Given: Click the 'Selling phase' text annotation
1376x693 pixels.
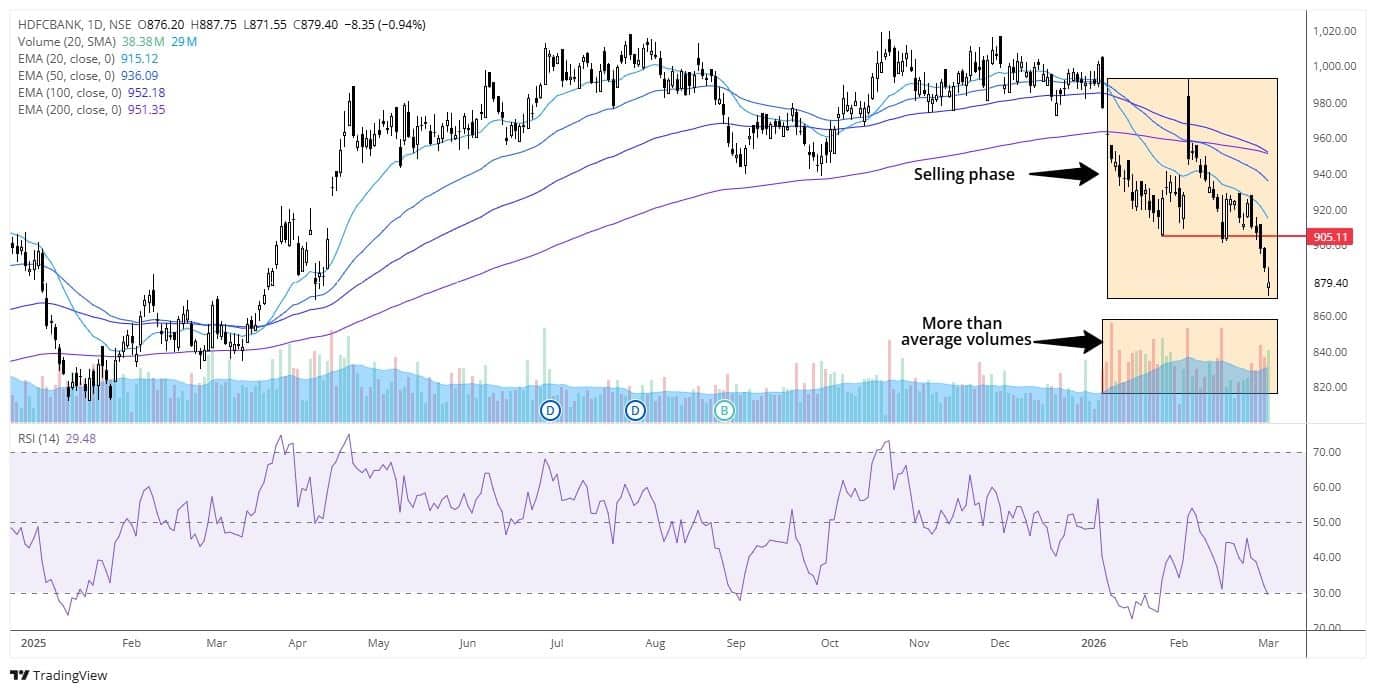Looking at the screenshot, I should coord(964,174).
